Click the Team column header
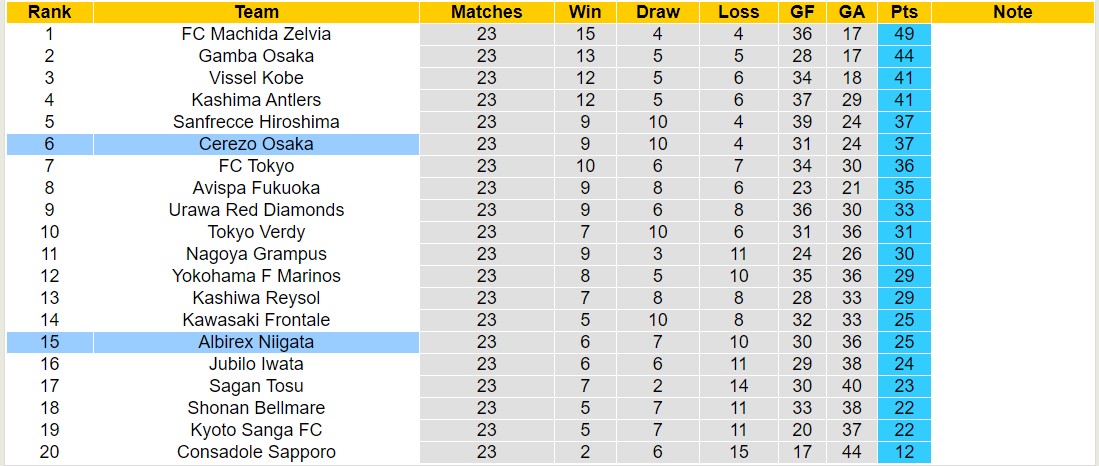The image size is (1099, 466). tap(256, 12)
